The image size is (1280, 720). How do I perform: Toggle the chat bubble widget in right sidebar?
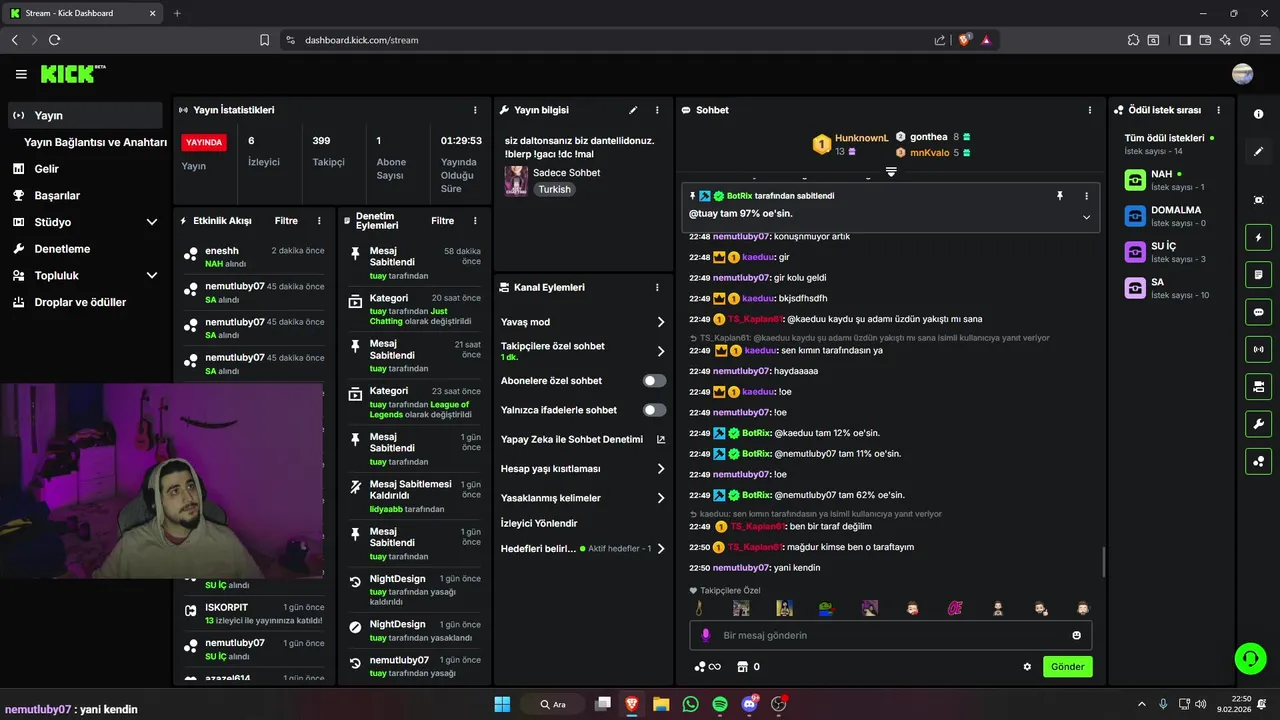(1258, 312)
